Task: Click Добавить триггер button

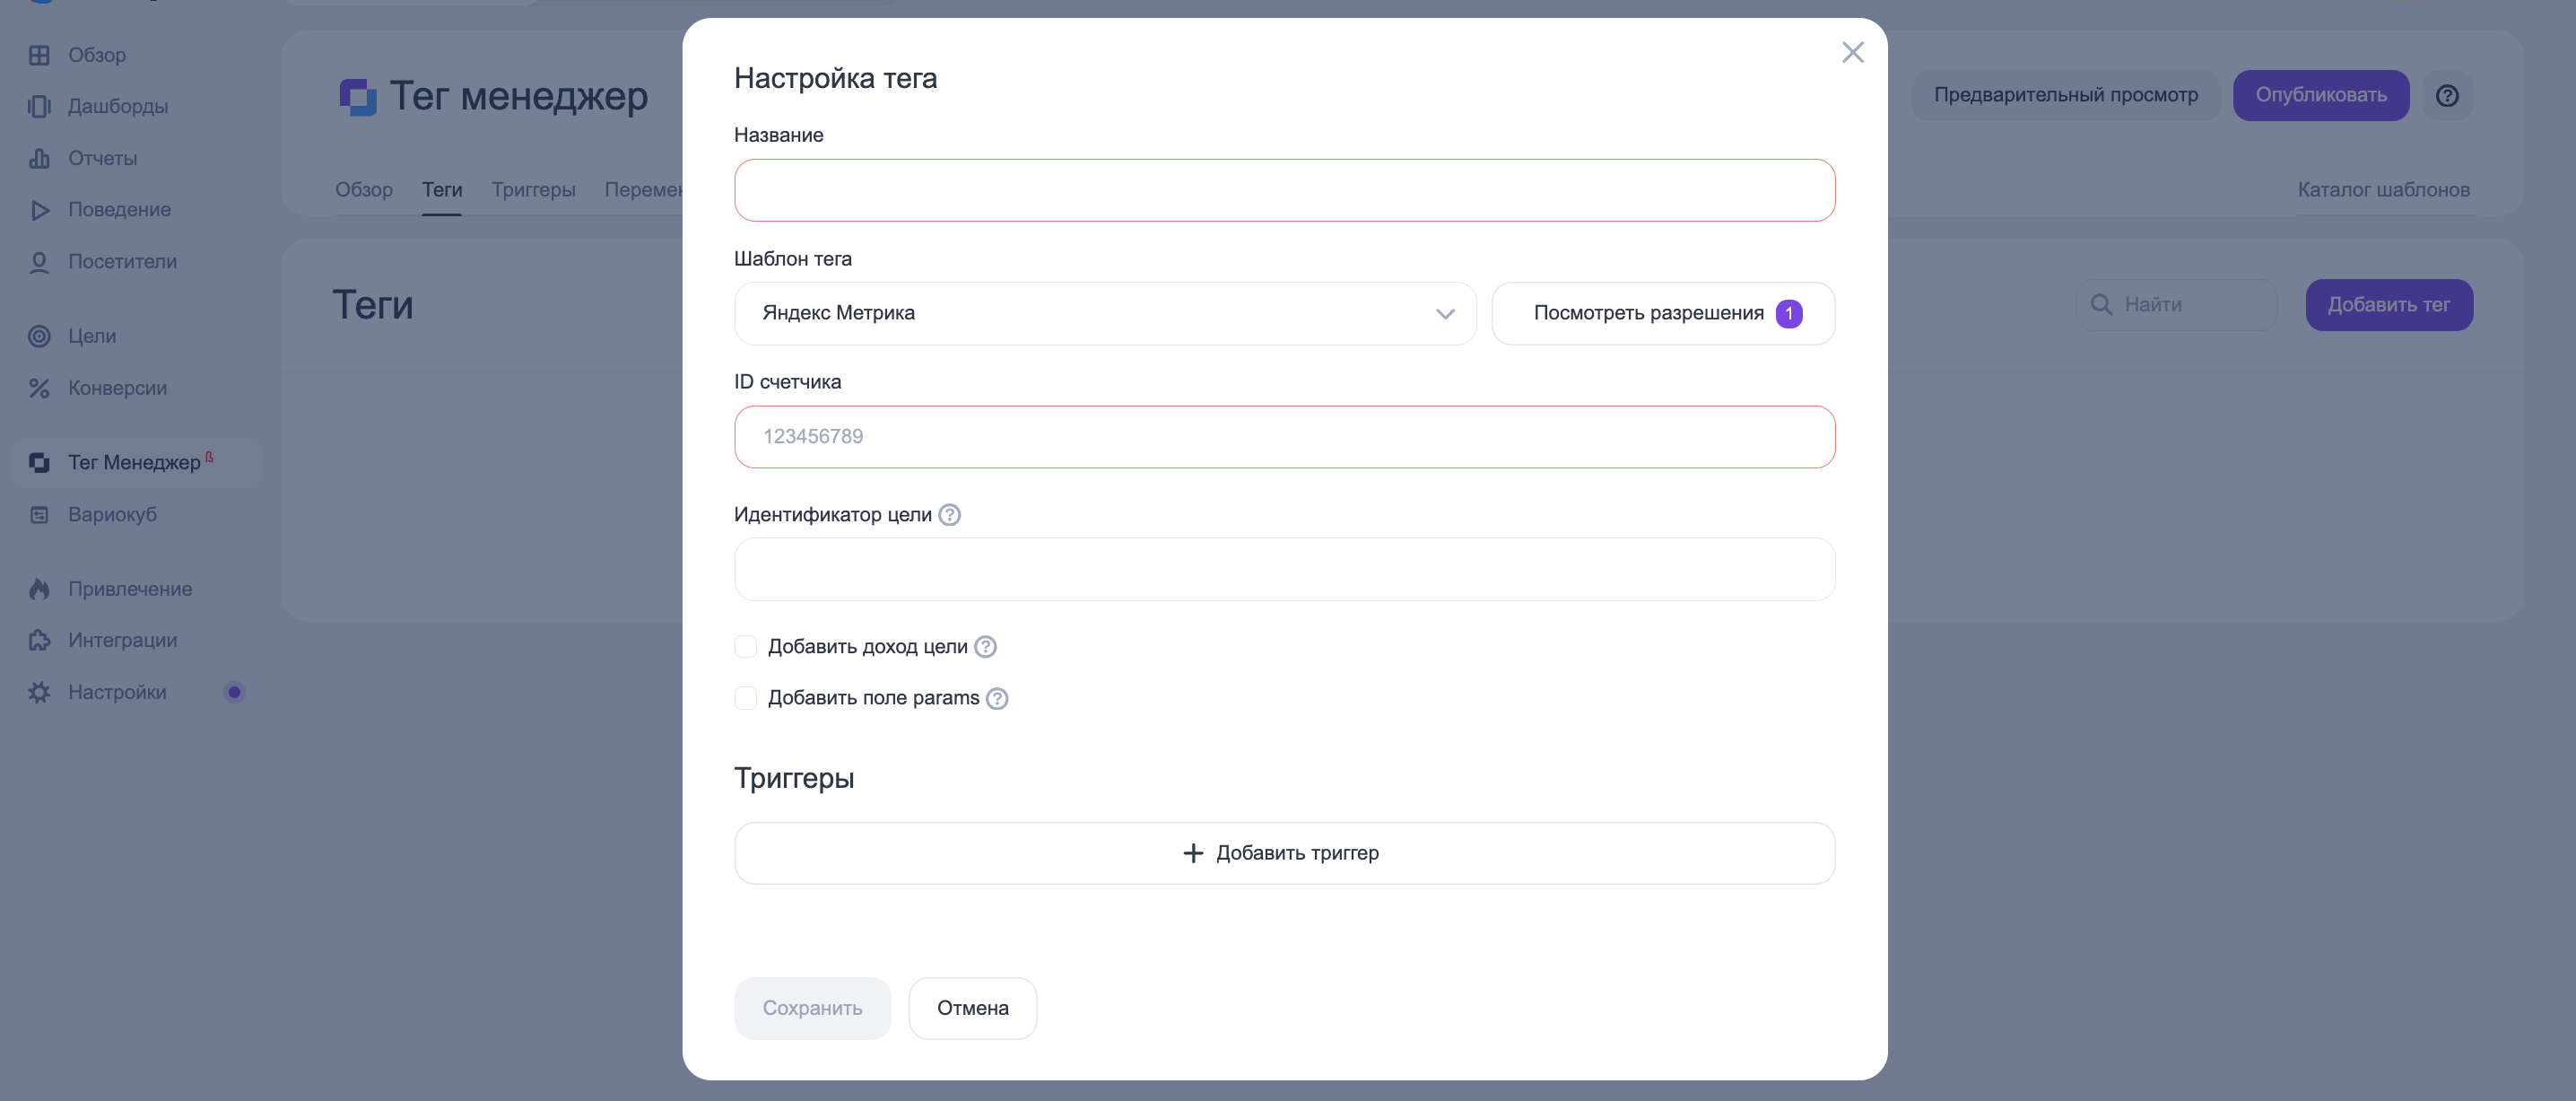Action: click(x=1283, y=853)
